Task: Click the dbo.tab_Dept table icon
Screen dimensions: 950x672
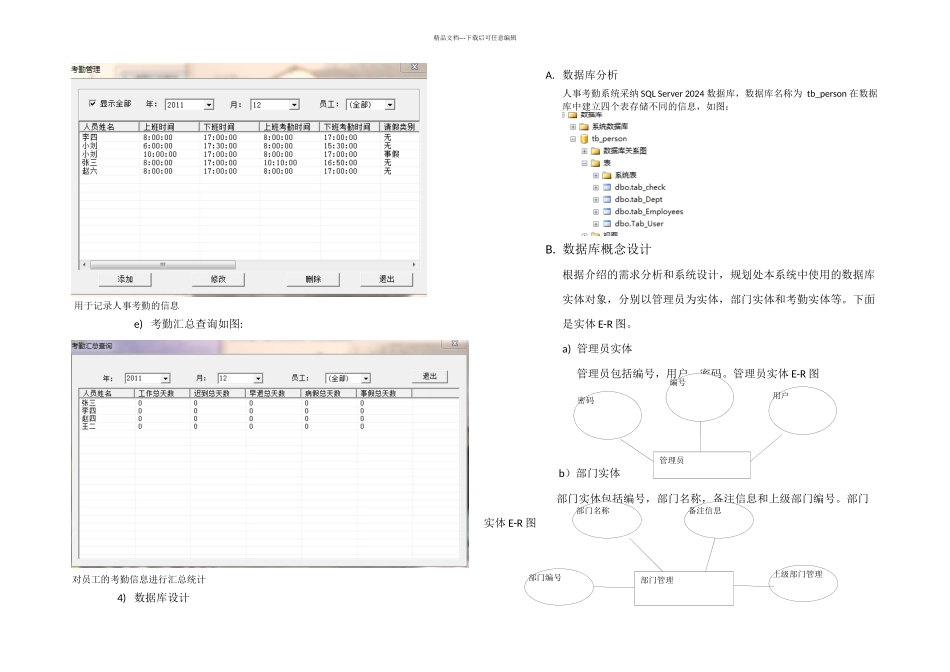Action: click(606, 199)
